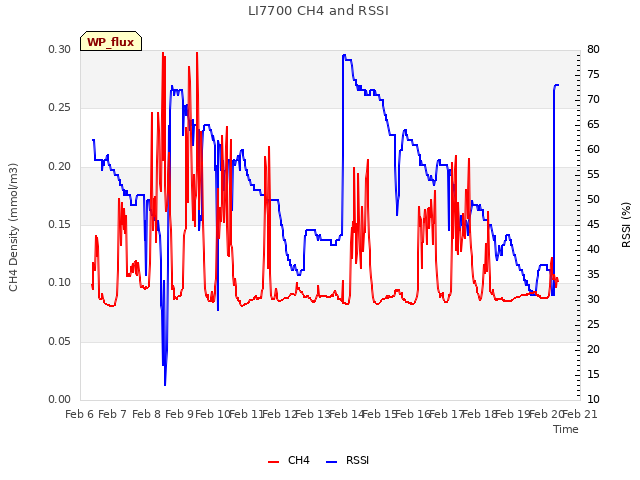Click the 65 right axis value

pyautogui.click(x=593, y=124)
